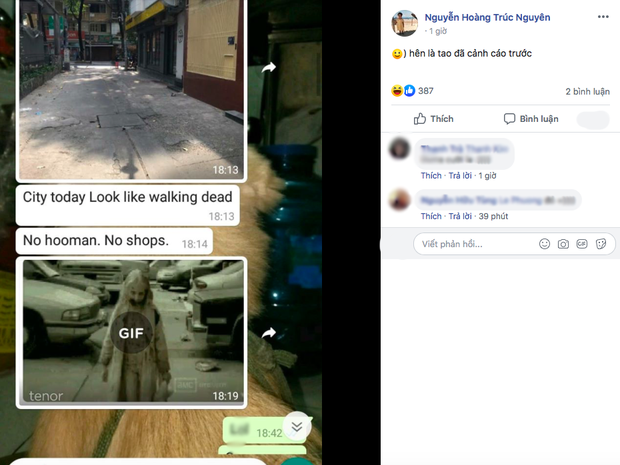620x465 pixels.
Task: Open the emoji picker in the comment box
Action: pos(544,244)
